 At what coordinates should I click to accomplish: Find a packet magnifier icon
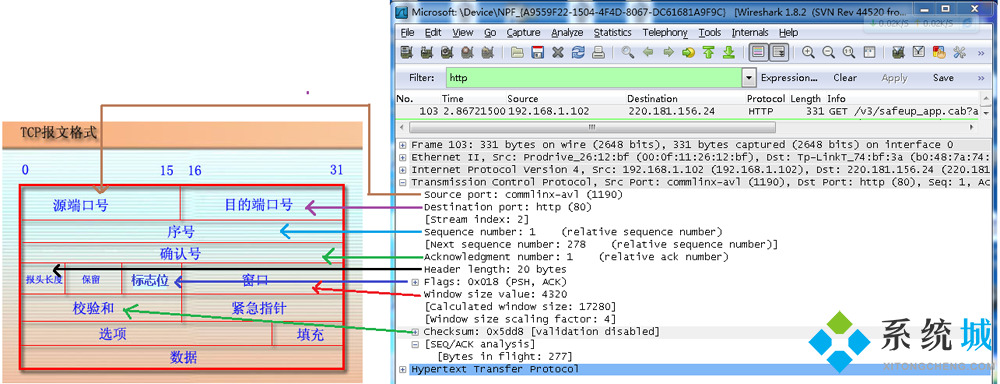[x=628, y=52]
